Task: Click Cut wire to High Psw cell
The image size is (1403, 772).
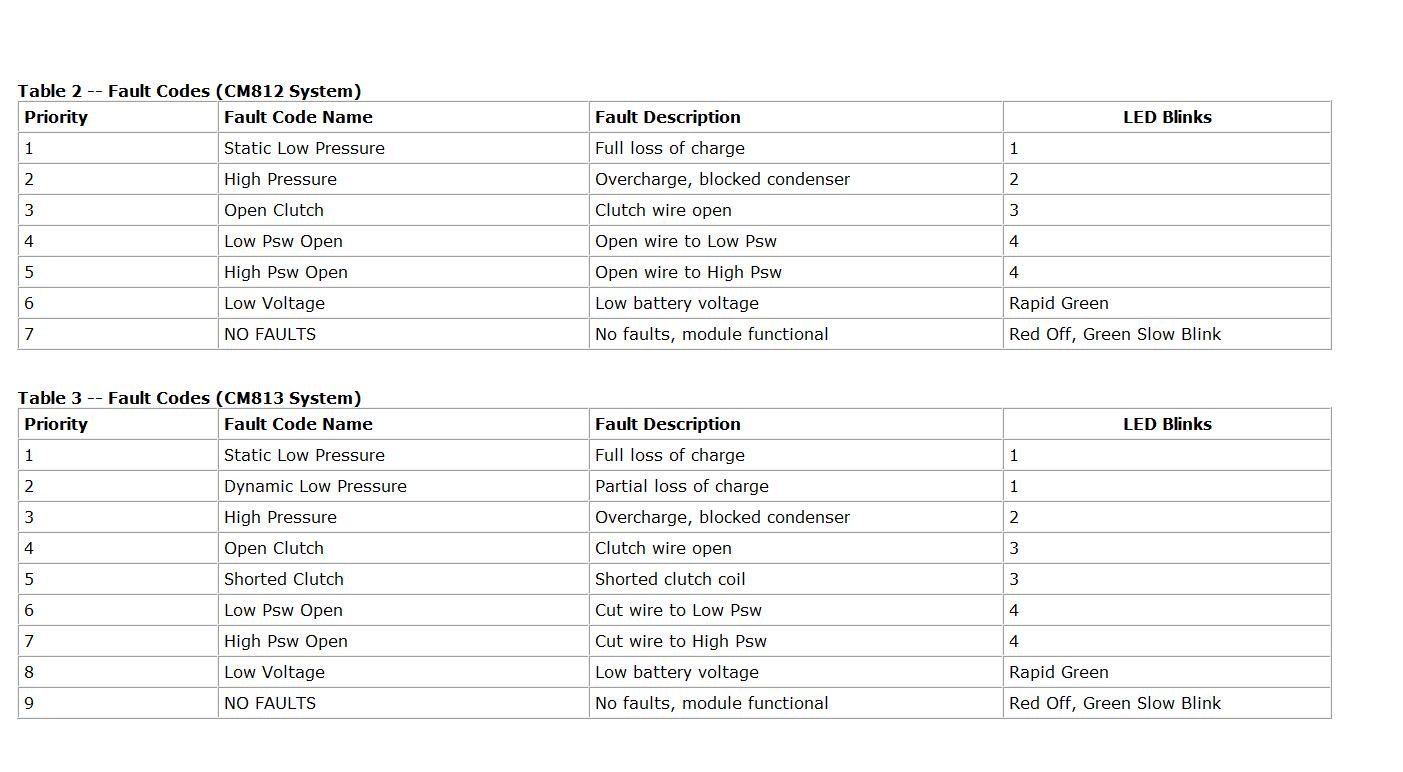Action: 796,641
